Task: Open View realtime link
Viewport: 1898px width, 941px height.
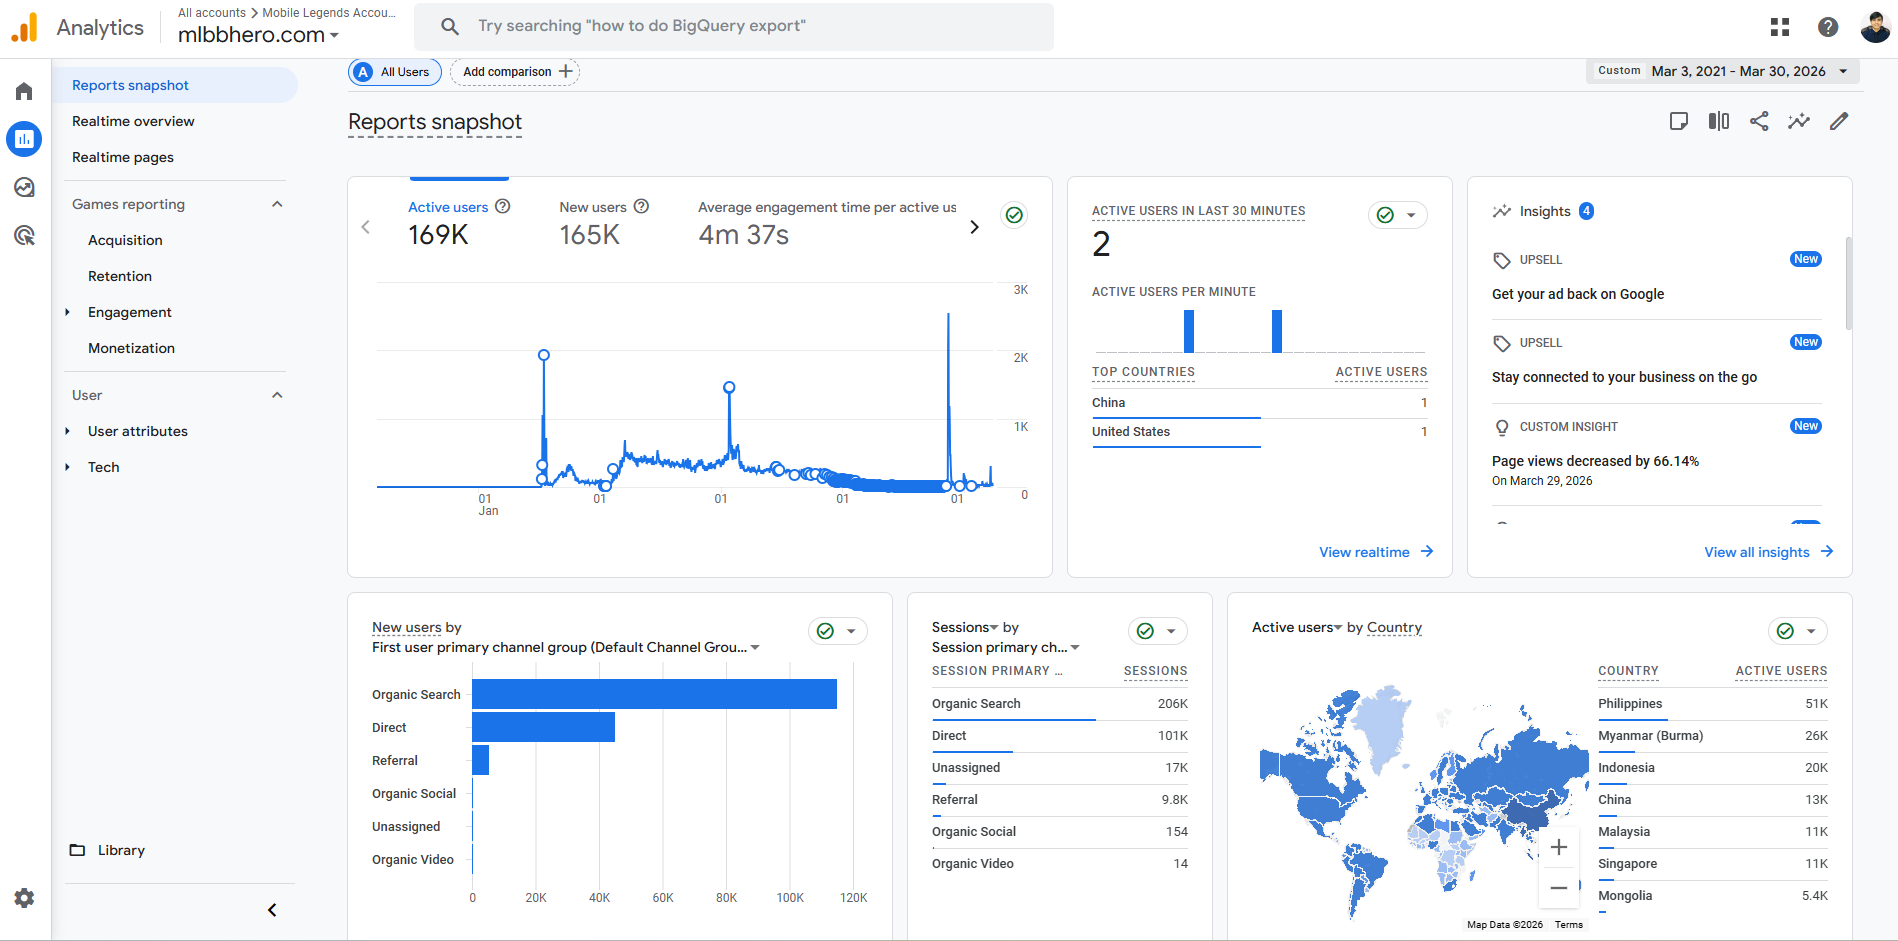Action: (1376, 552)
